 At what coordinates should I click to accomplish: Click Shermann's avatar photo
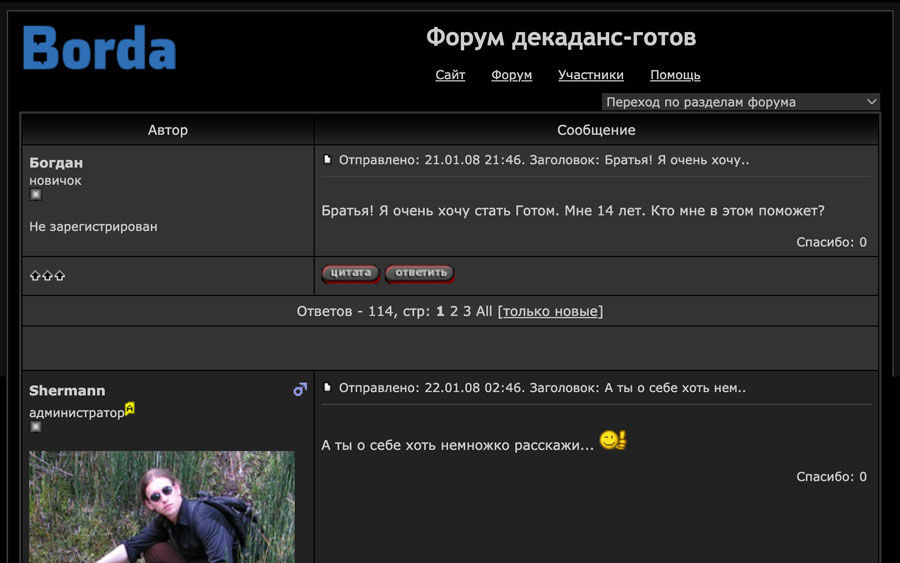pyautogui.click(x=162, y=506)
